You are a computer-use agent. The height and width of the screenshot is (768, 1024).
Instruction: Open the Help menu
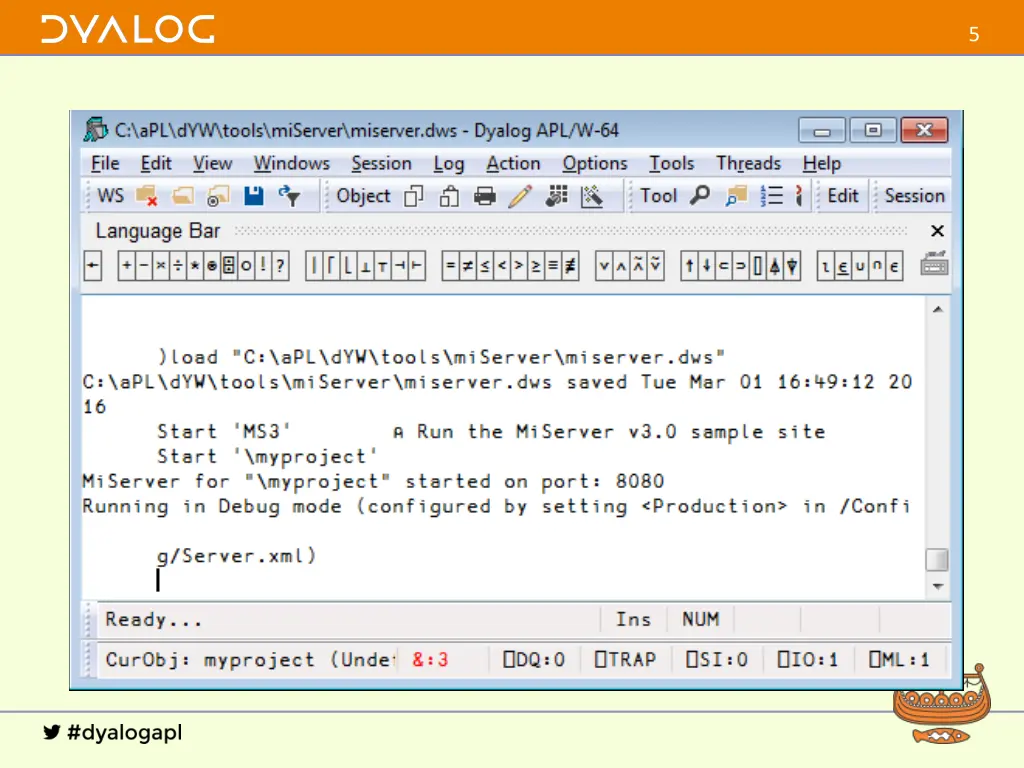(822, 163)
